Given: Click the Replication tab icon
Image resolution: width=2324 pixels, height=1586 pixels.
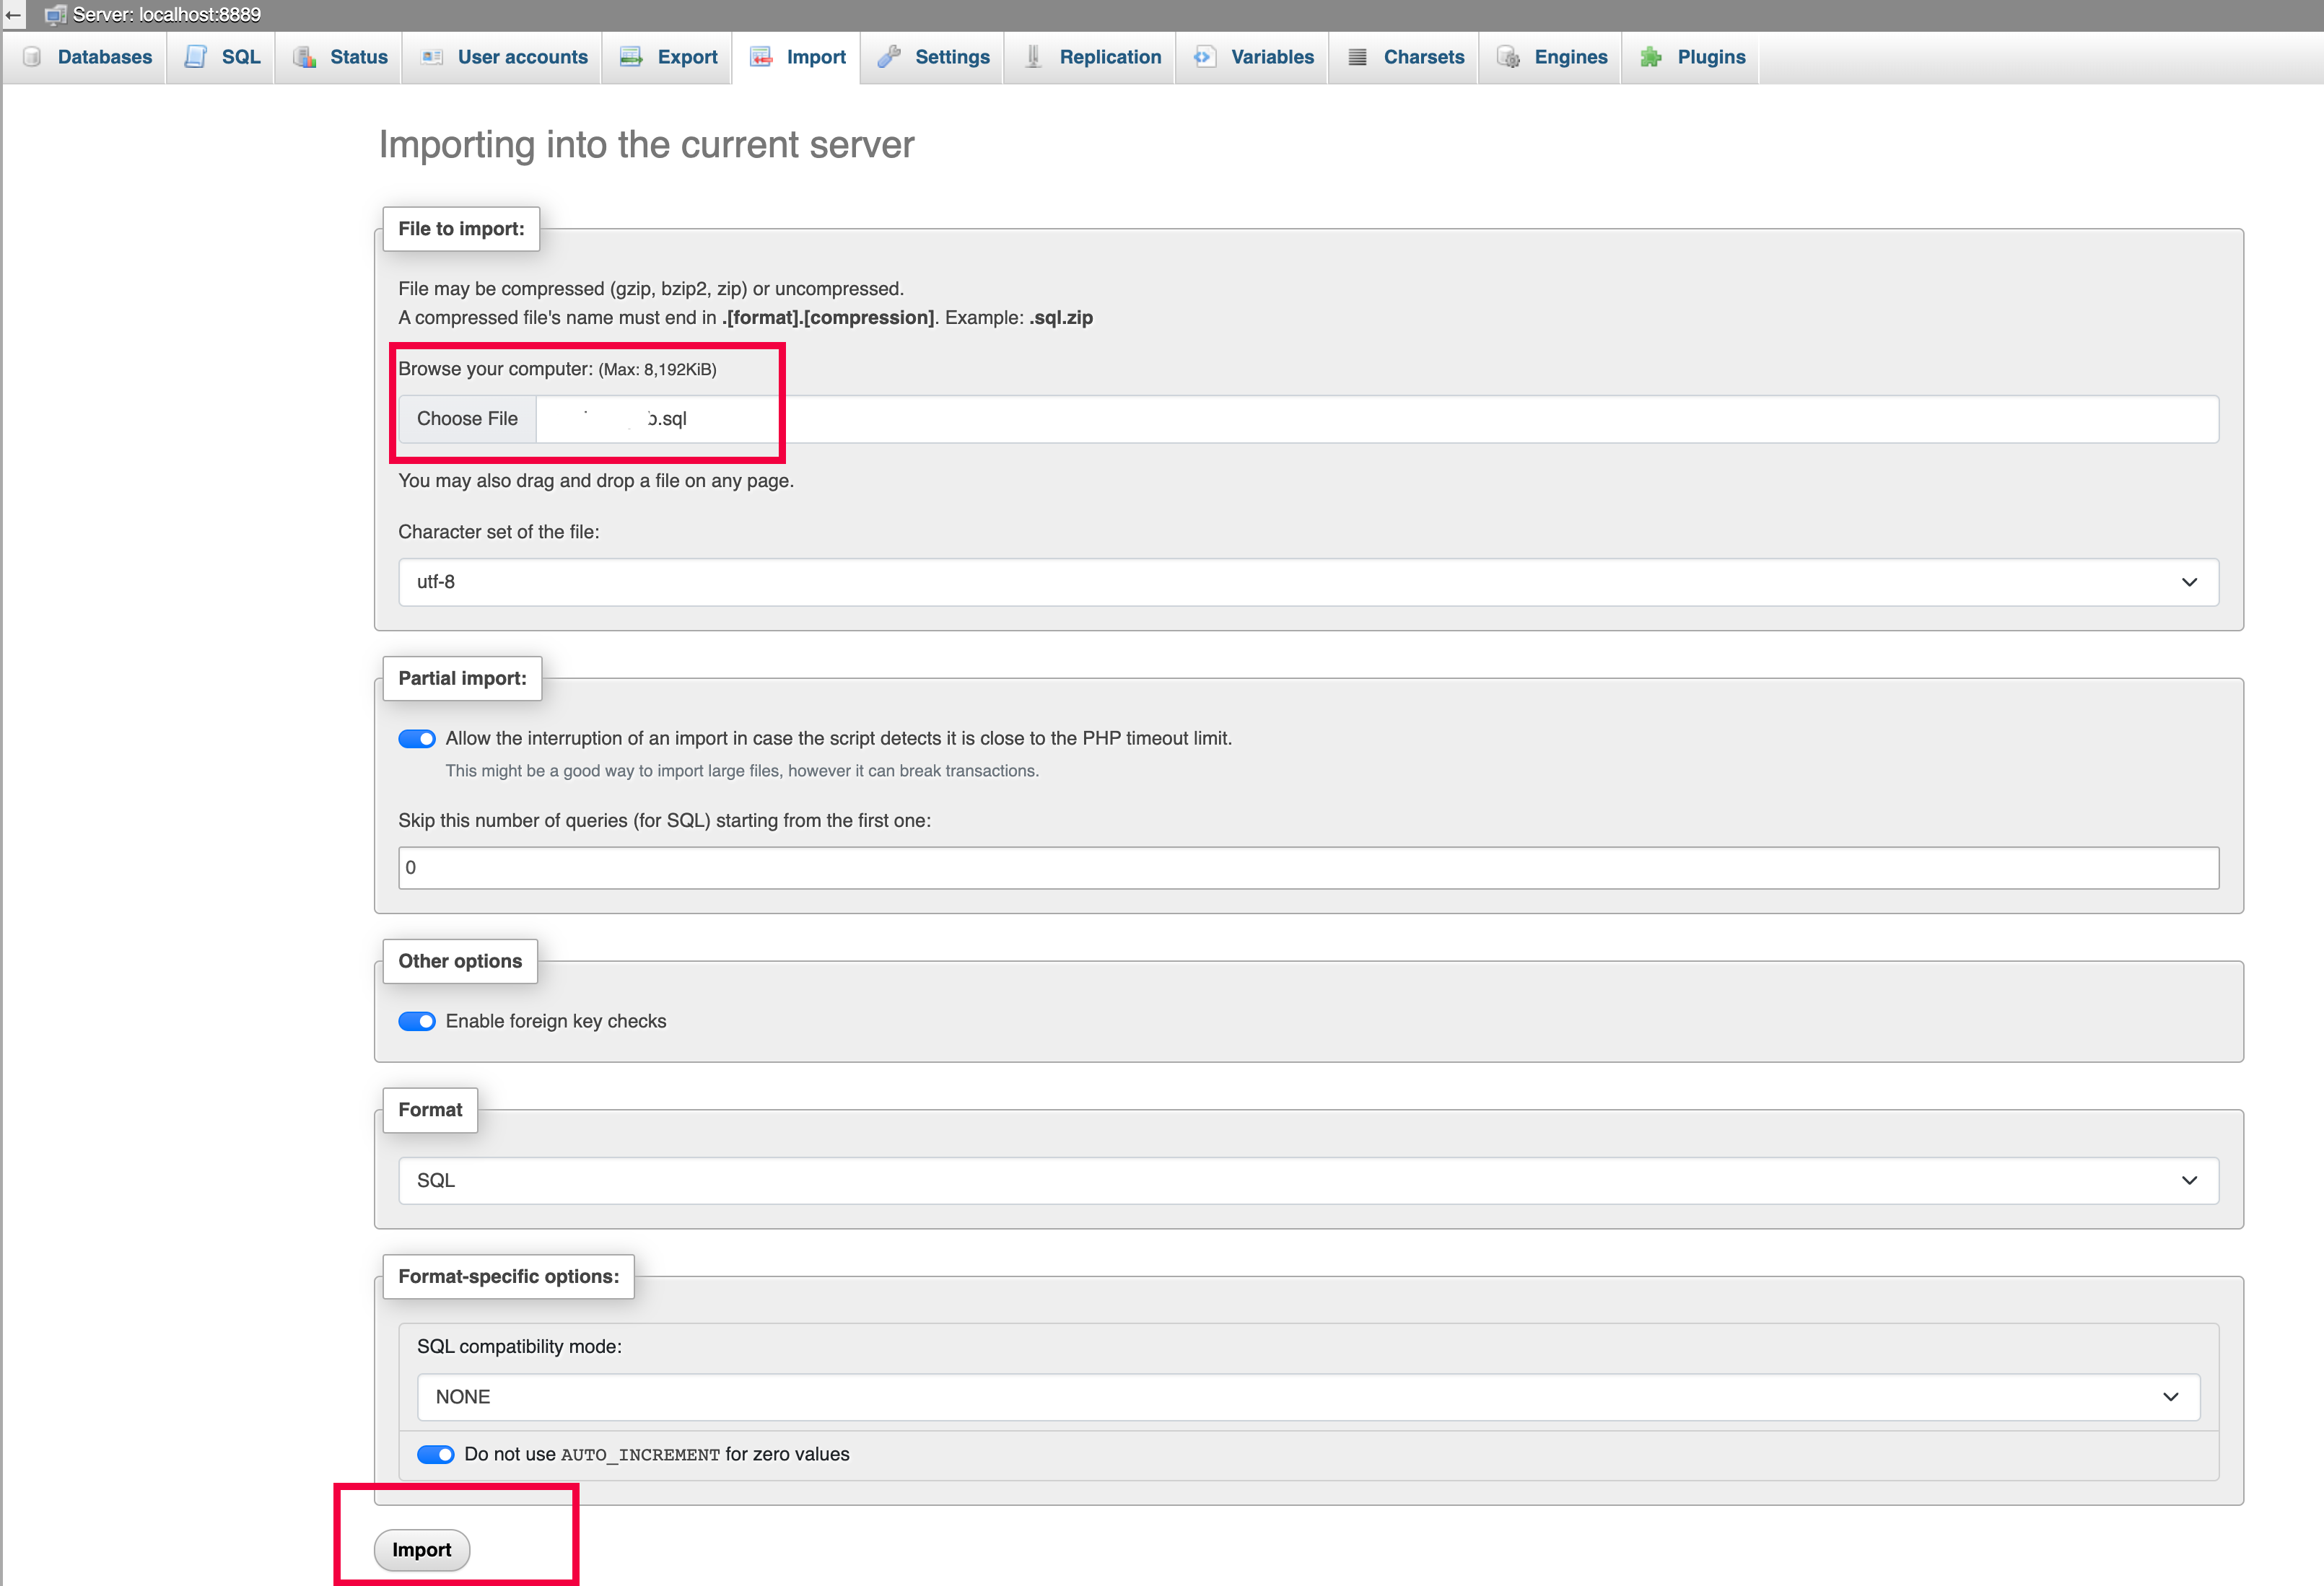Looking at the screenshot, I should tap(1033, 57).
